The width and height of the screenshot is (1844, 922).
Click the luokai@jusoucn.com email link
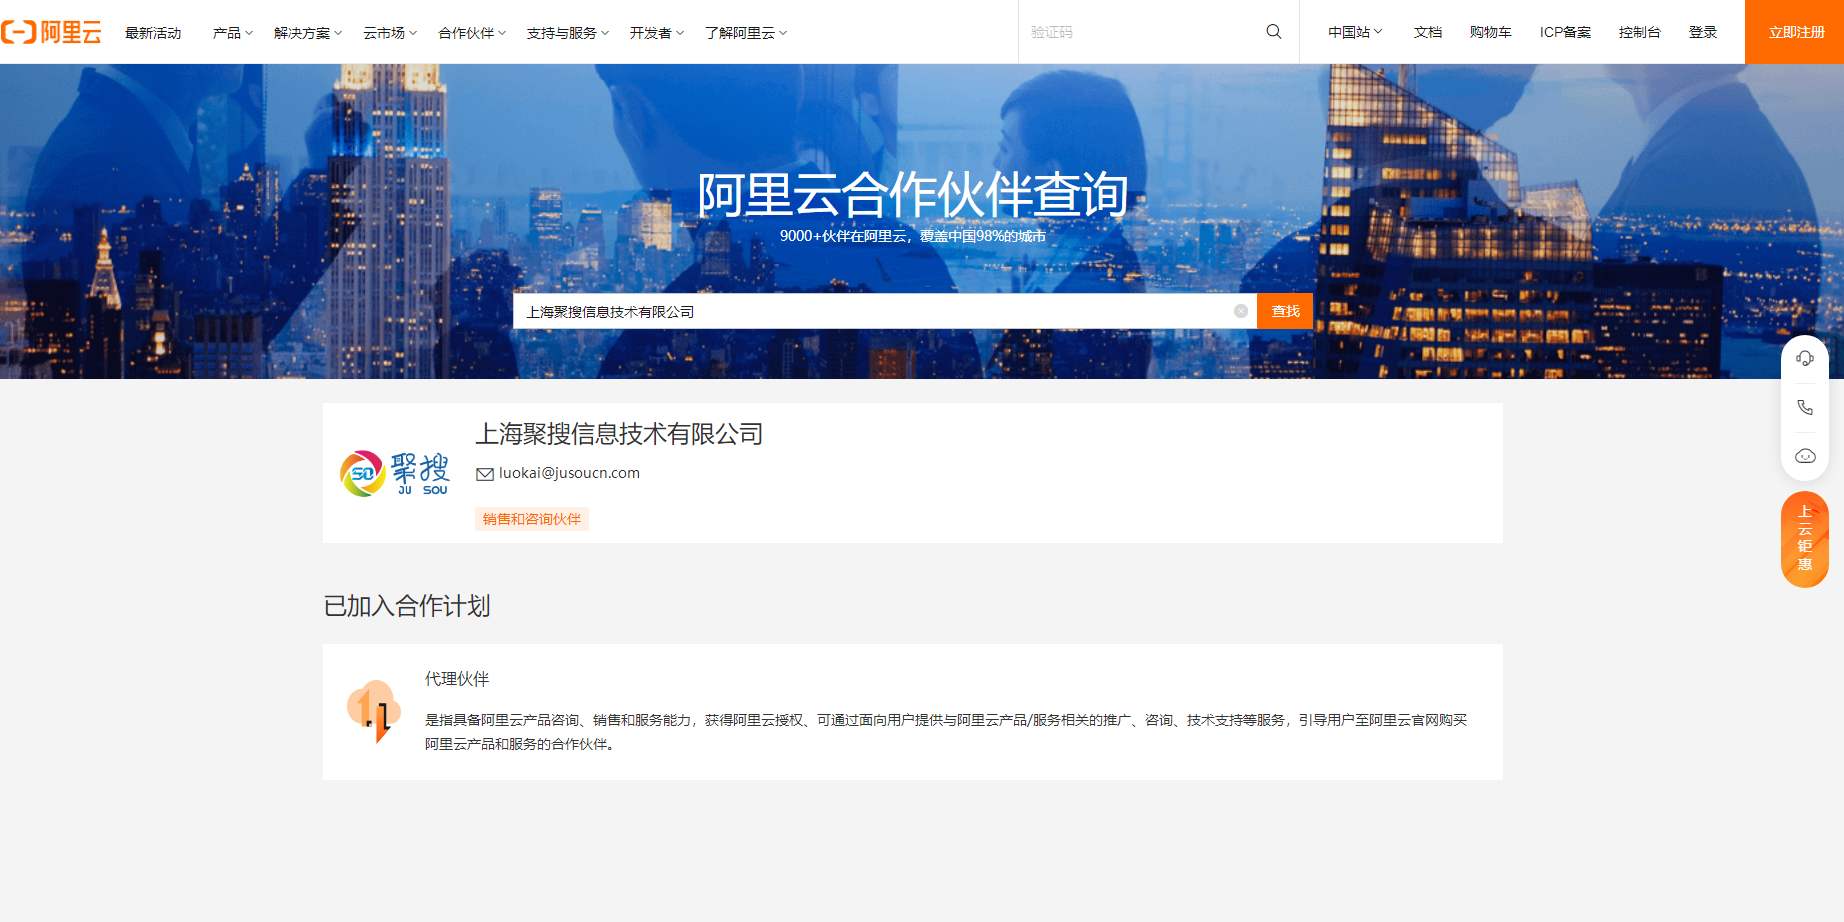coord(569,473)
